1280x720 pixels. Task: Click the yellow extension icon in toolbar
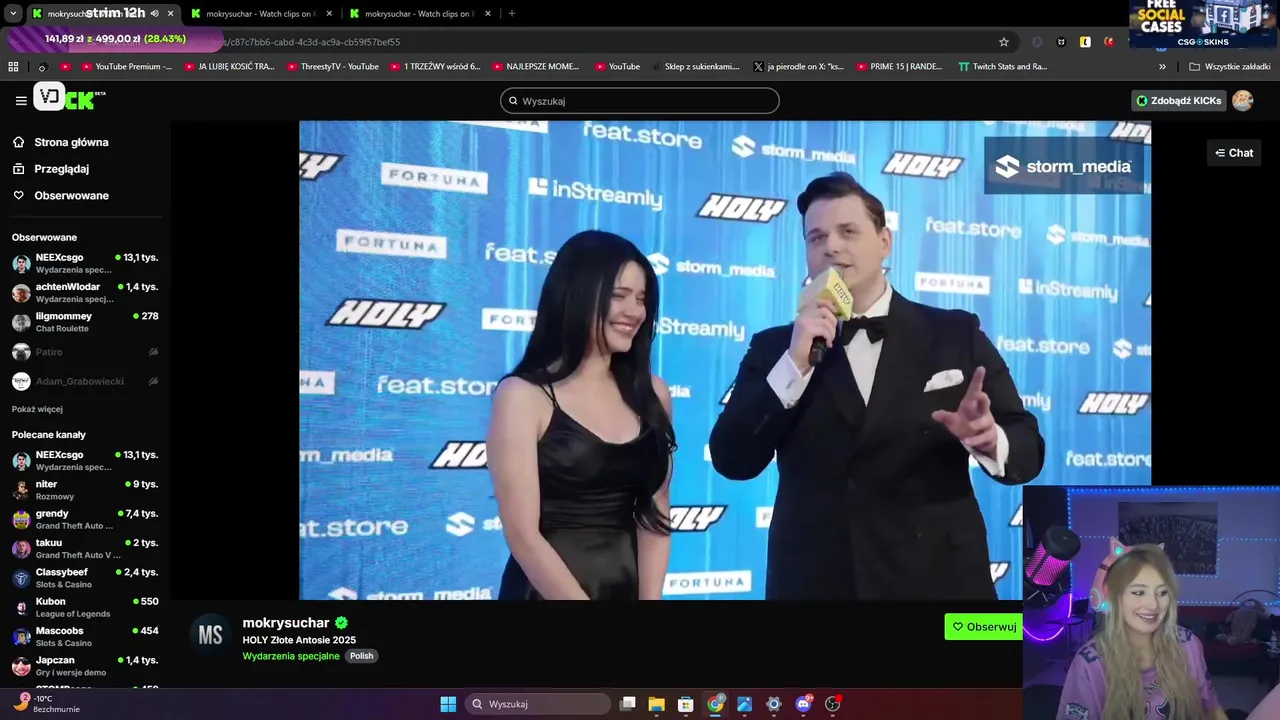coord(1085,42)
